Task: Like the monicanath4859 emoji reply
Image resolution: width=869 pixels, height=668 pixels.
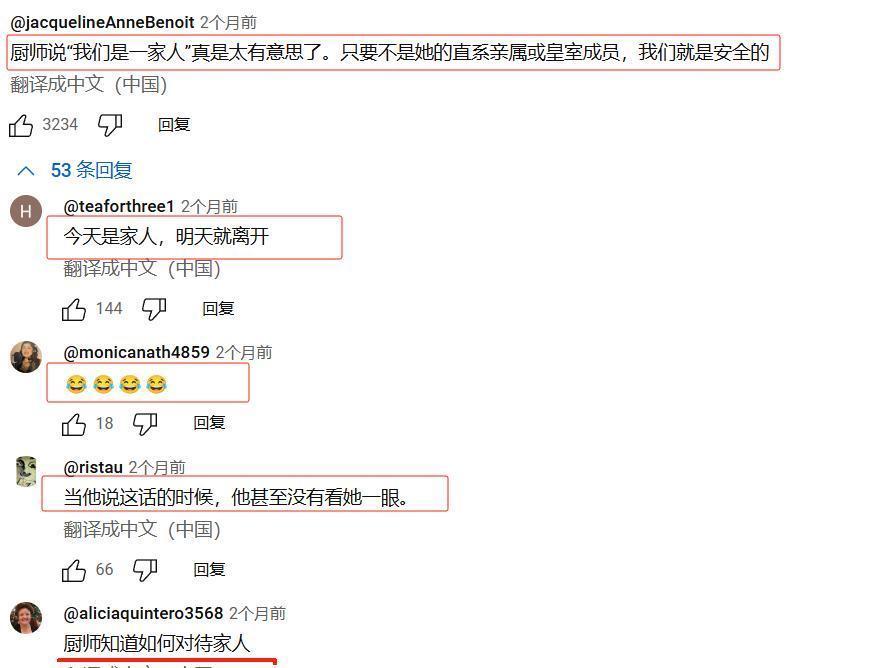Action: click(x=74, y=425)
